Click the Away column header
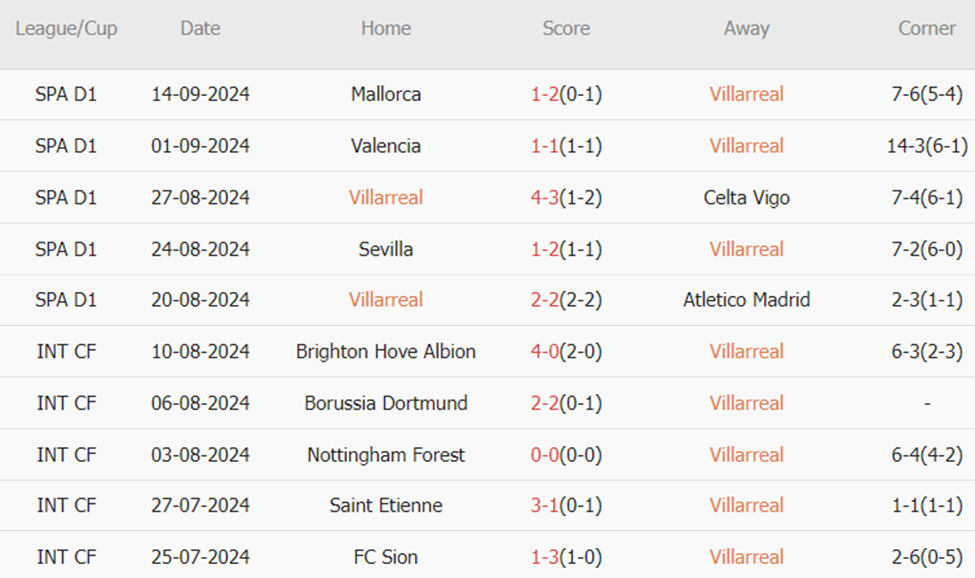The image size is (975, 578). coord(747,28)
